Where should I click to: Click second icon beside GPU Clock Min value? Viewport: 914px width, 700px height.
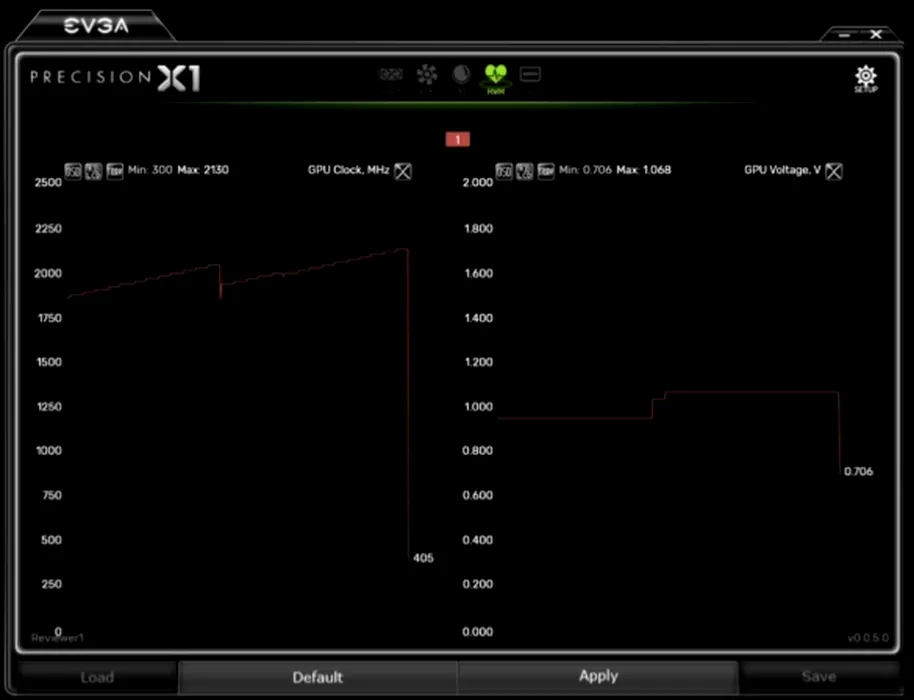93,171
